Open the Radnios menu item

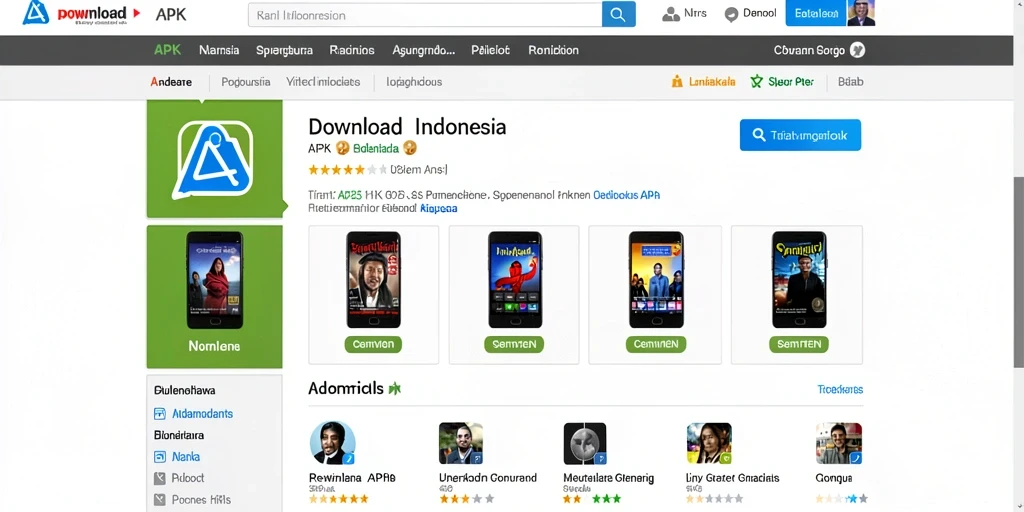[352, 50]
